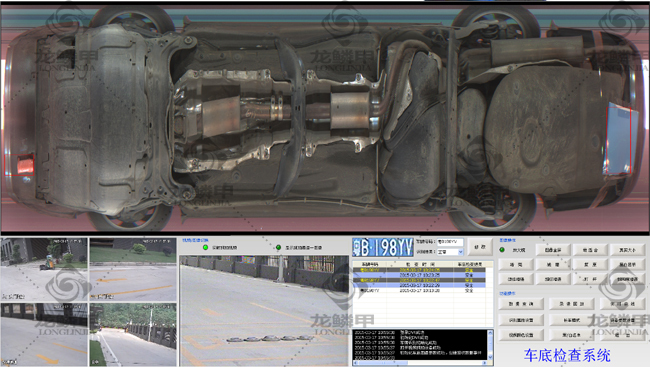
Task: Toggle the first green indicator above the live video
Action: 205,248
